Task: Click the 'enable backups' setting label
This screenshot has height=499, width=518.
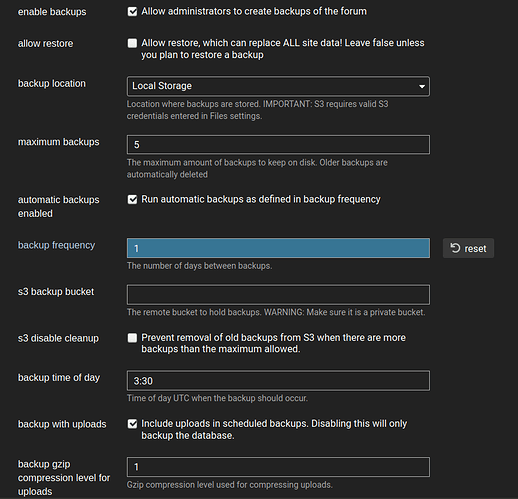Action: [x=52, y=12]
